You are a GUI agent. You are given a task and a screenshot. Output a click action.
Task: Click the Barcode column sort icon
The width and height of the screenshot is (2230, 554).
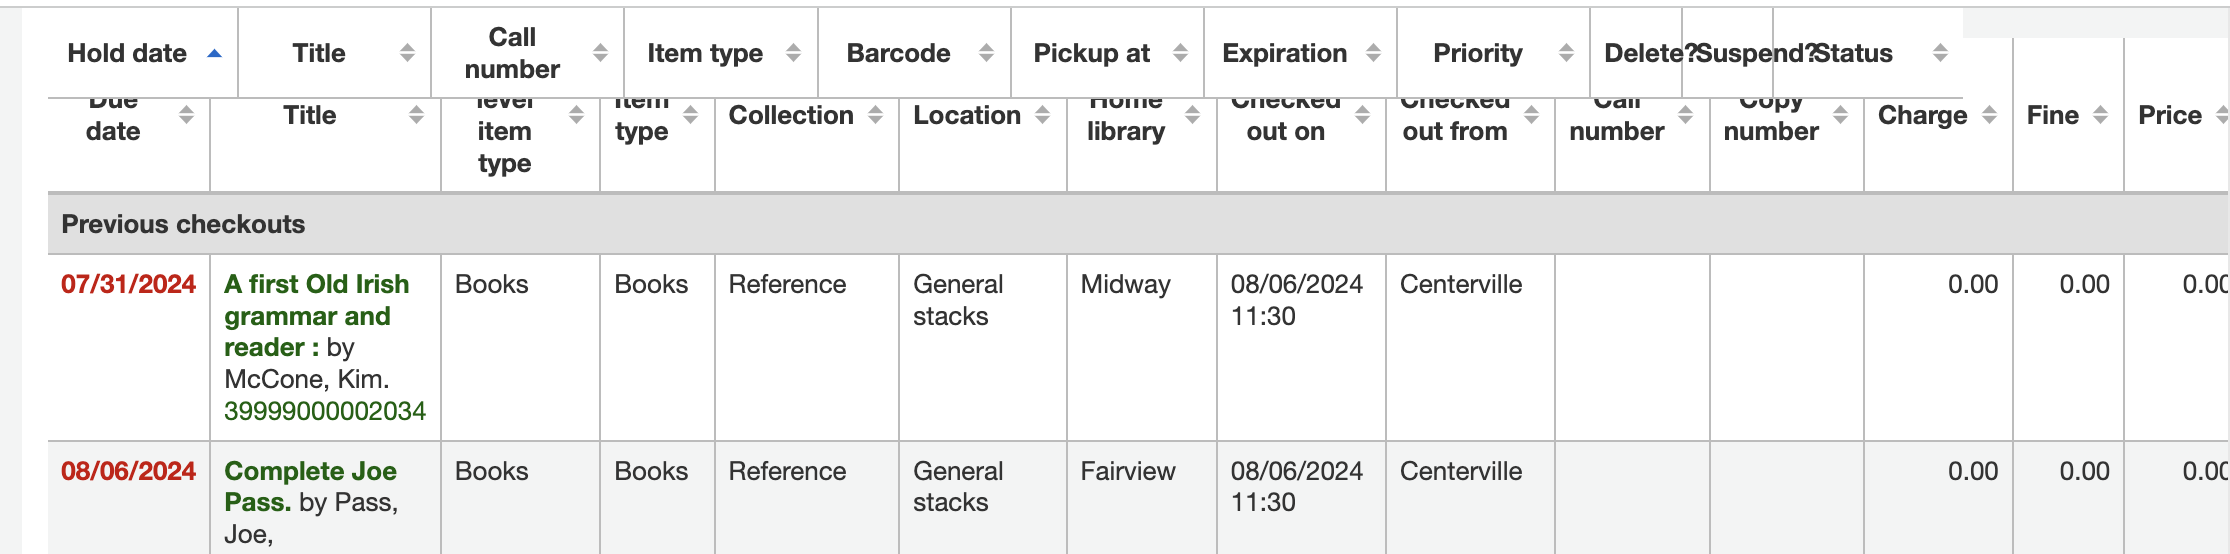point(986,53)
